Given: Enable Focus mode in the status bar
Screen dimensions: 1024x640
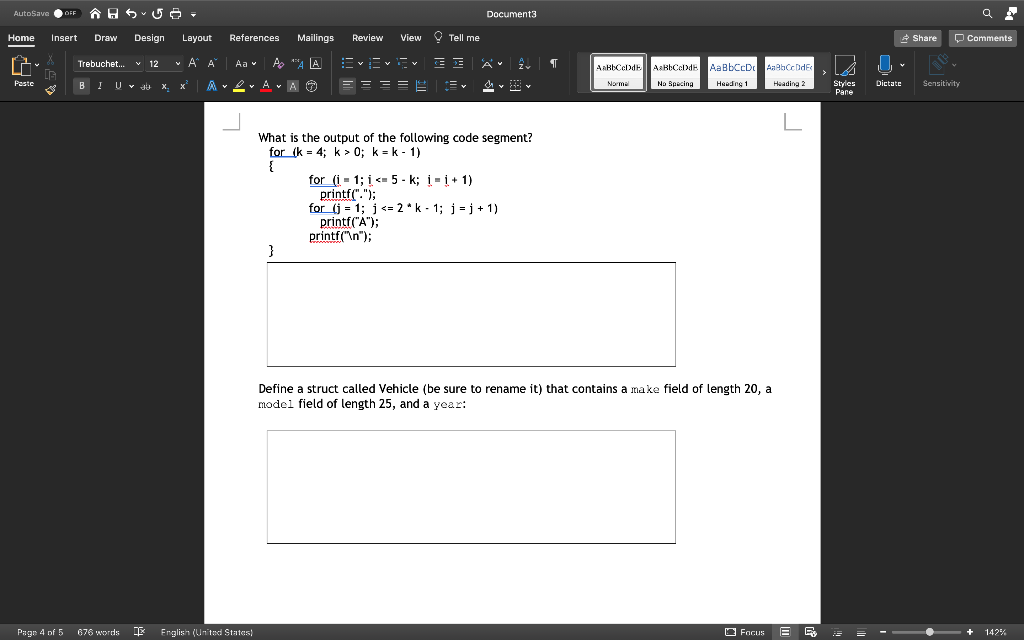Looking at the screenshot, I should 745,632.
